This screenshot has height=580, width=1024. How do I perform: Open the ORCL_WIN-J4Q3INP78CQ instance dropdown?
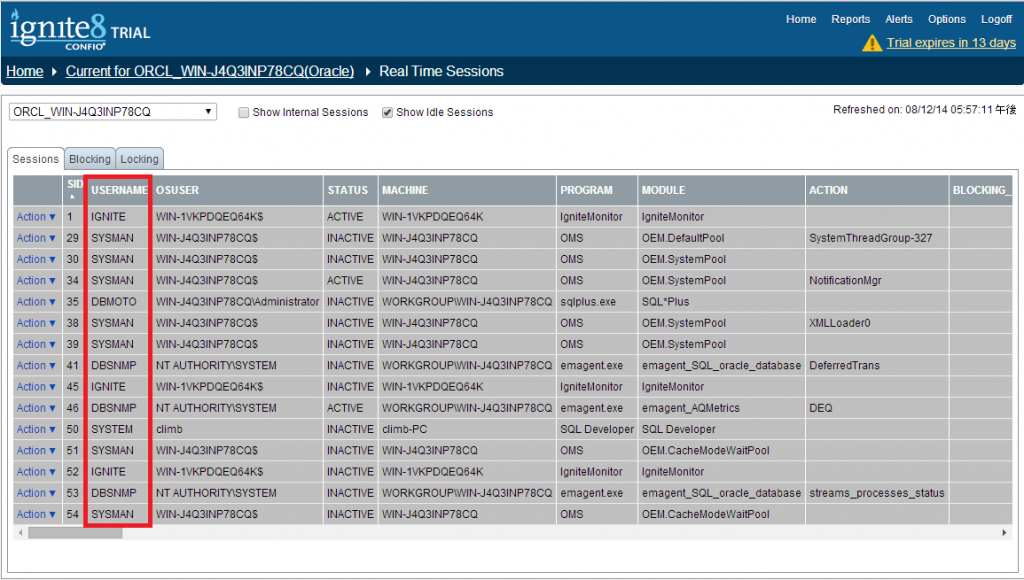[x=207, y=111]
